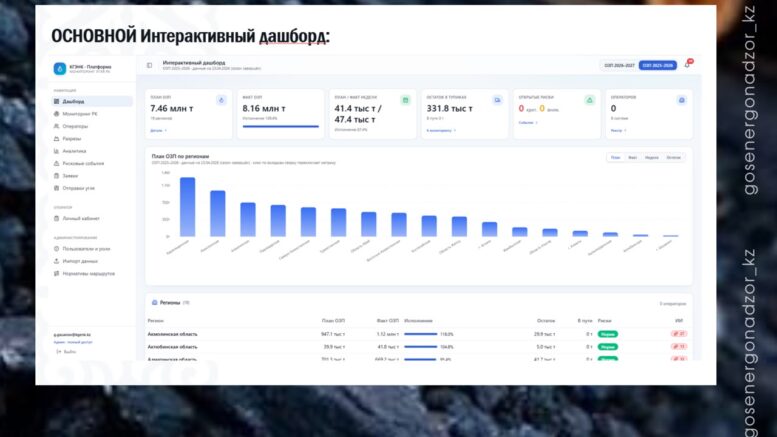
Task: Click 947.1 тыс т plan cell
Action: [333, 334]
